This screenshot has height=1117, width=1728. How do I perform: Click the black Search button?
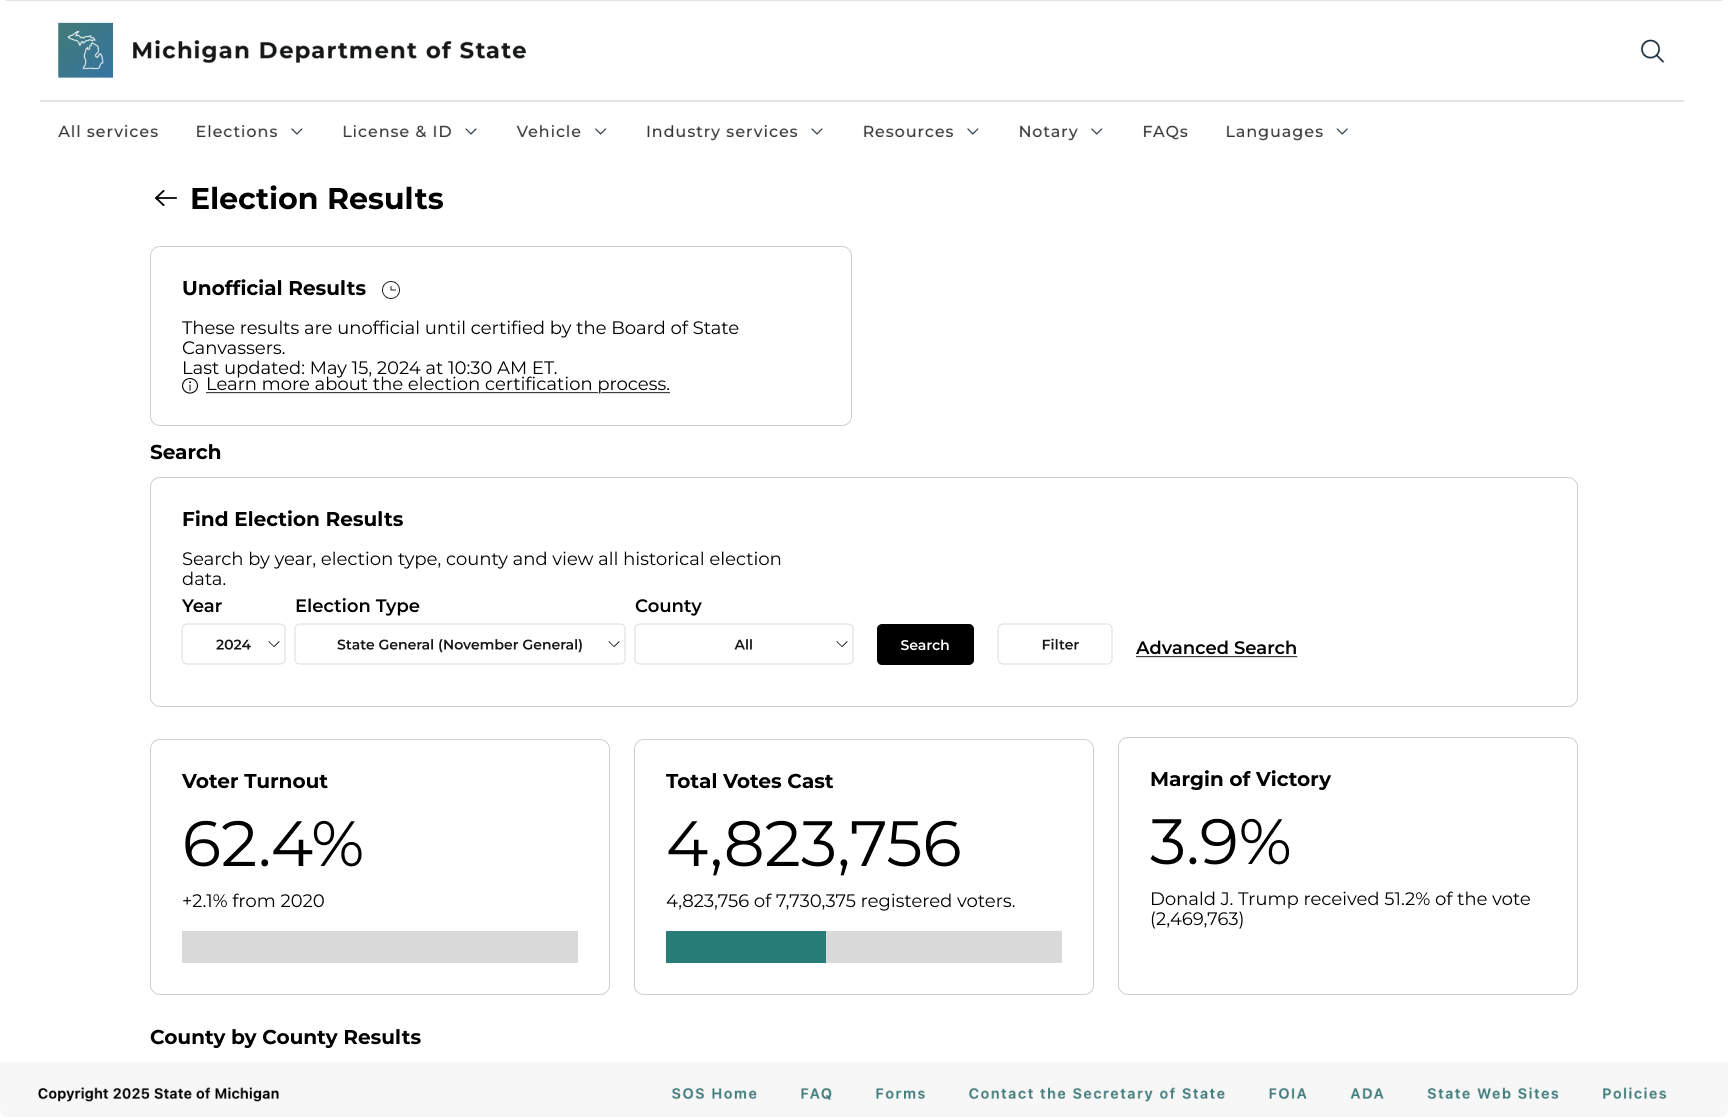coord(925,644)
